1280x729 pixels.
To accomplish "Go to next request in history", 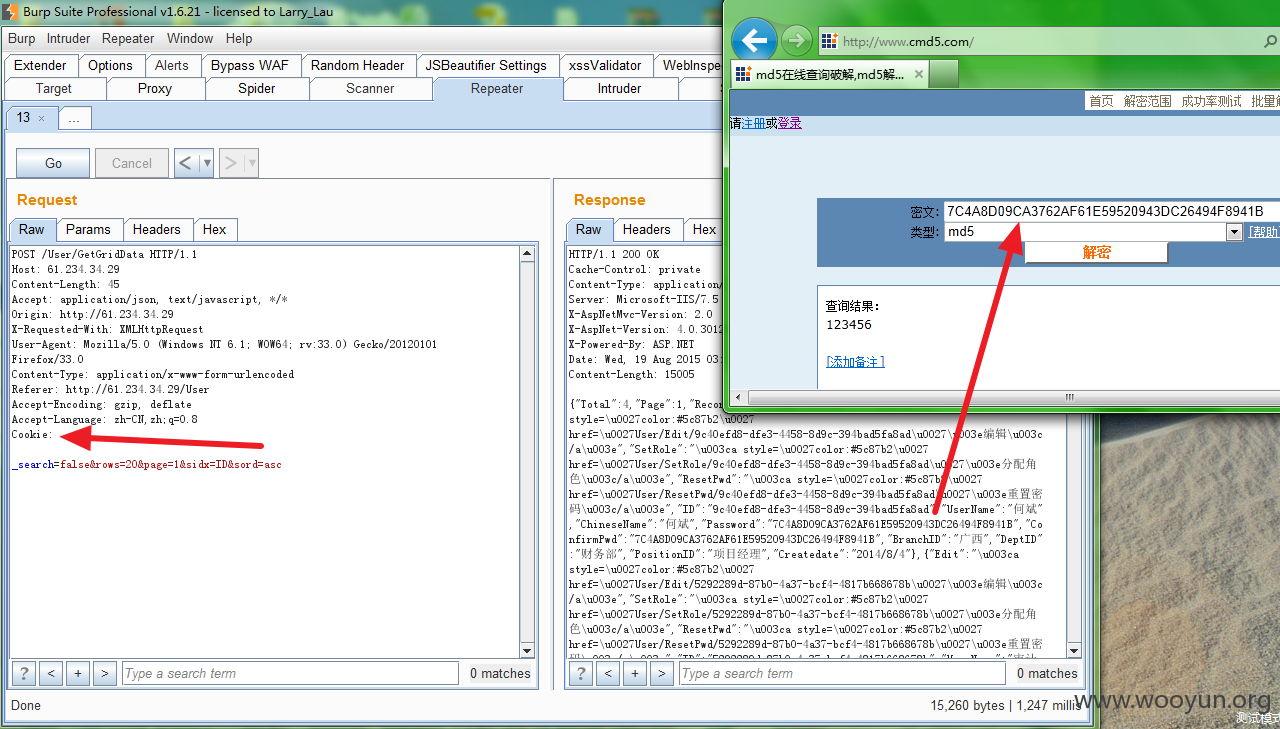I will click(x=231, y=163).
